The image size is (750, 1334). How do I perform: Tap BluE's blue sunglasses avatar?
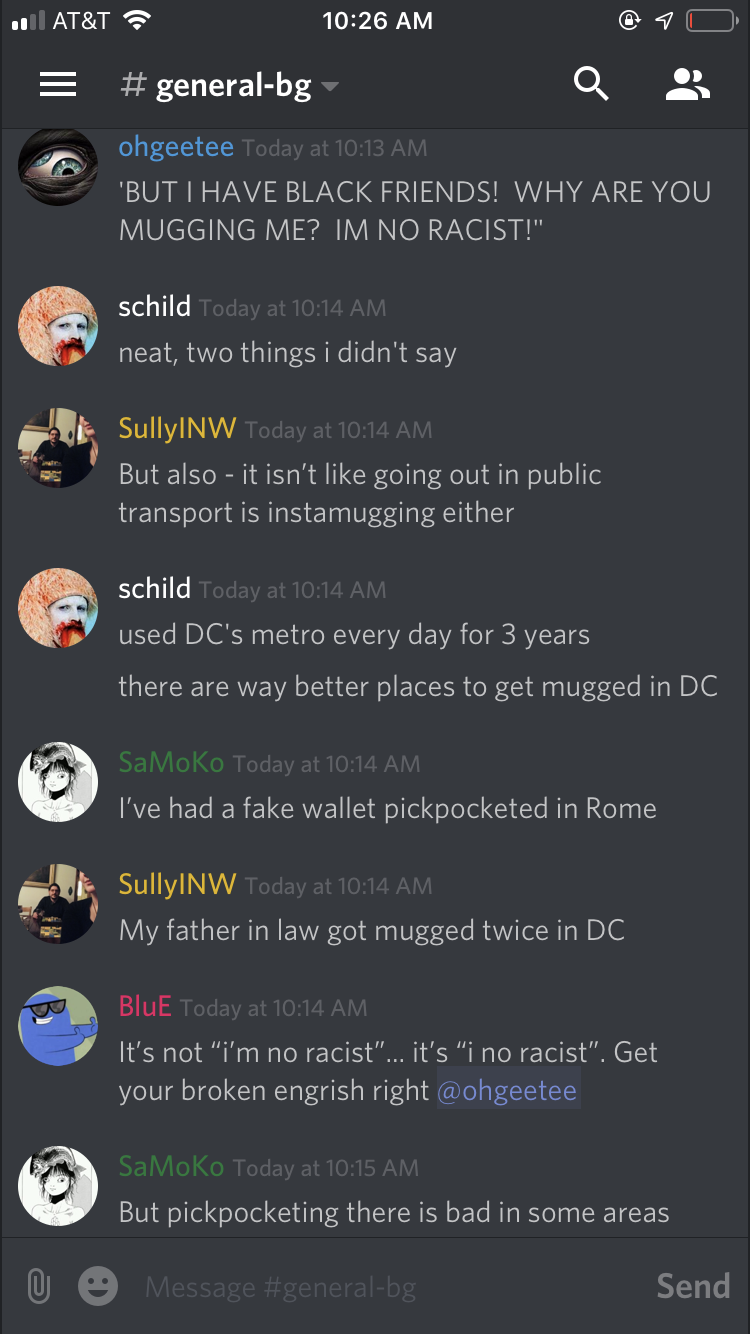tap(58, 1026)
